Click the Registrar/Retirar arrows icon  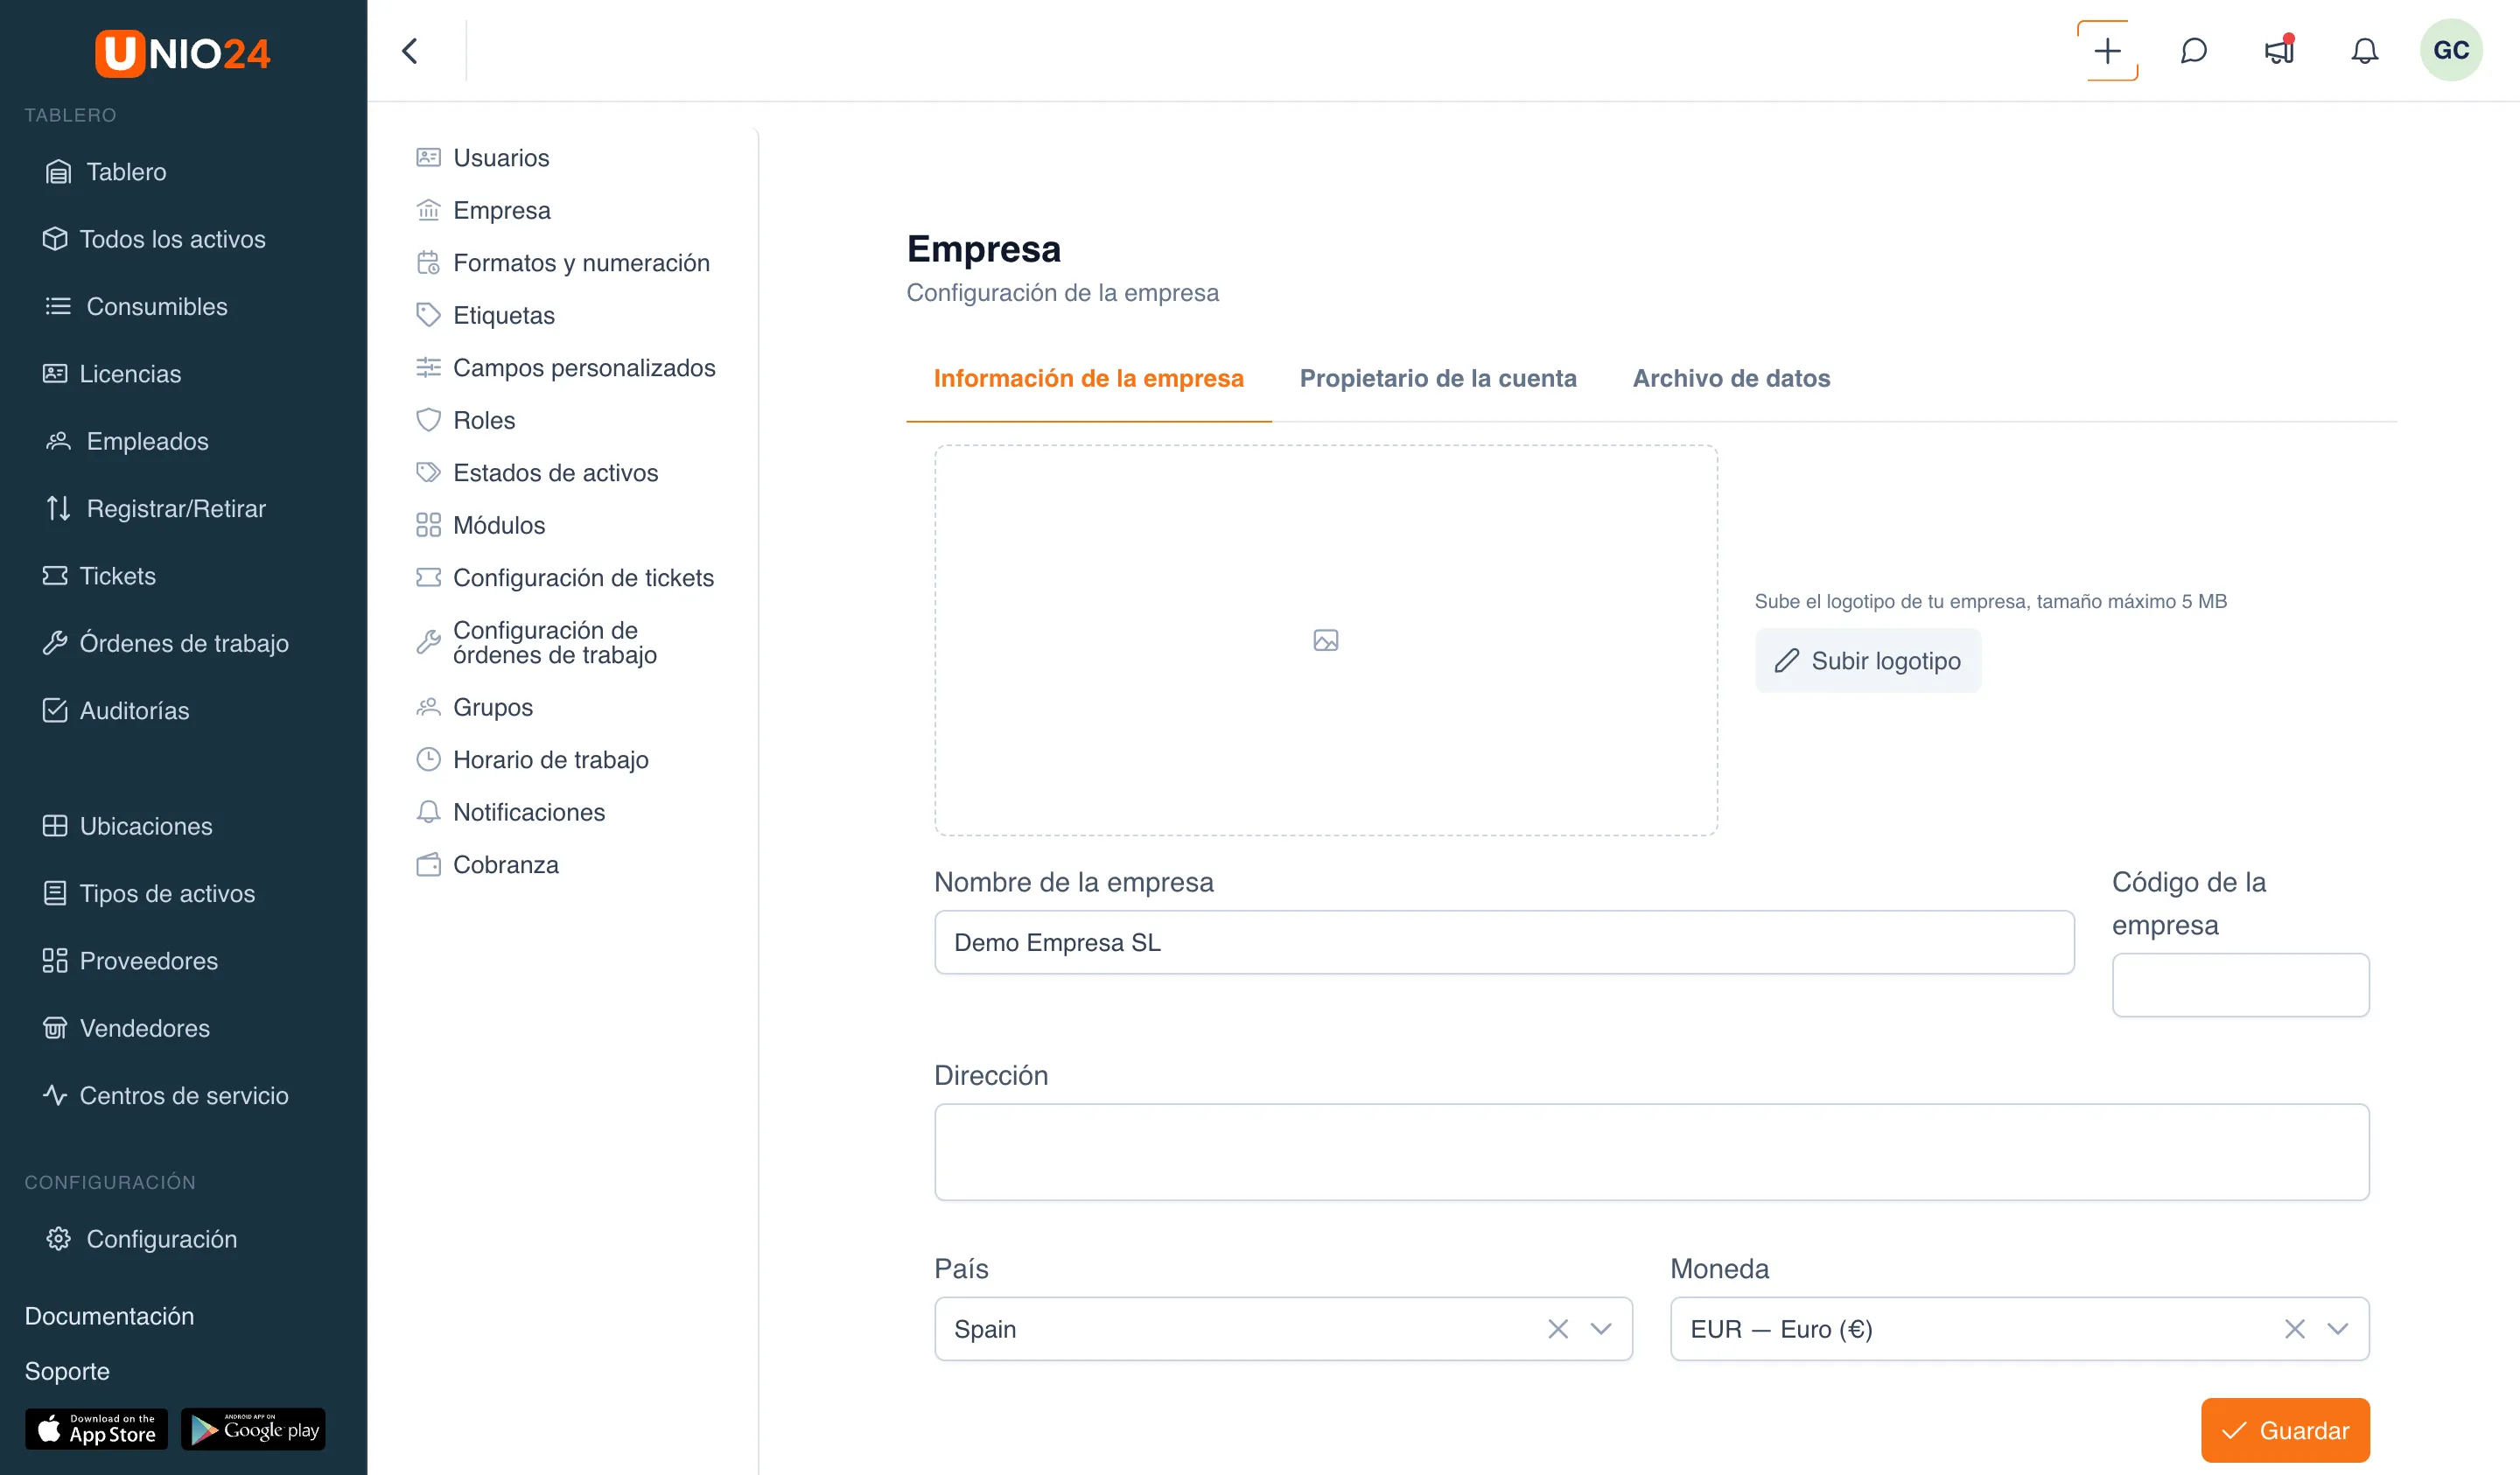point(58,508)
